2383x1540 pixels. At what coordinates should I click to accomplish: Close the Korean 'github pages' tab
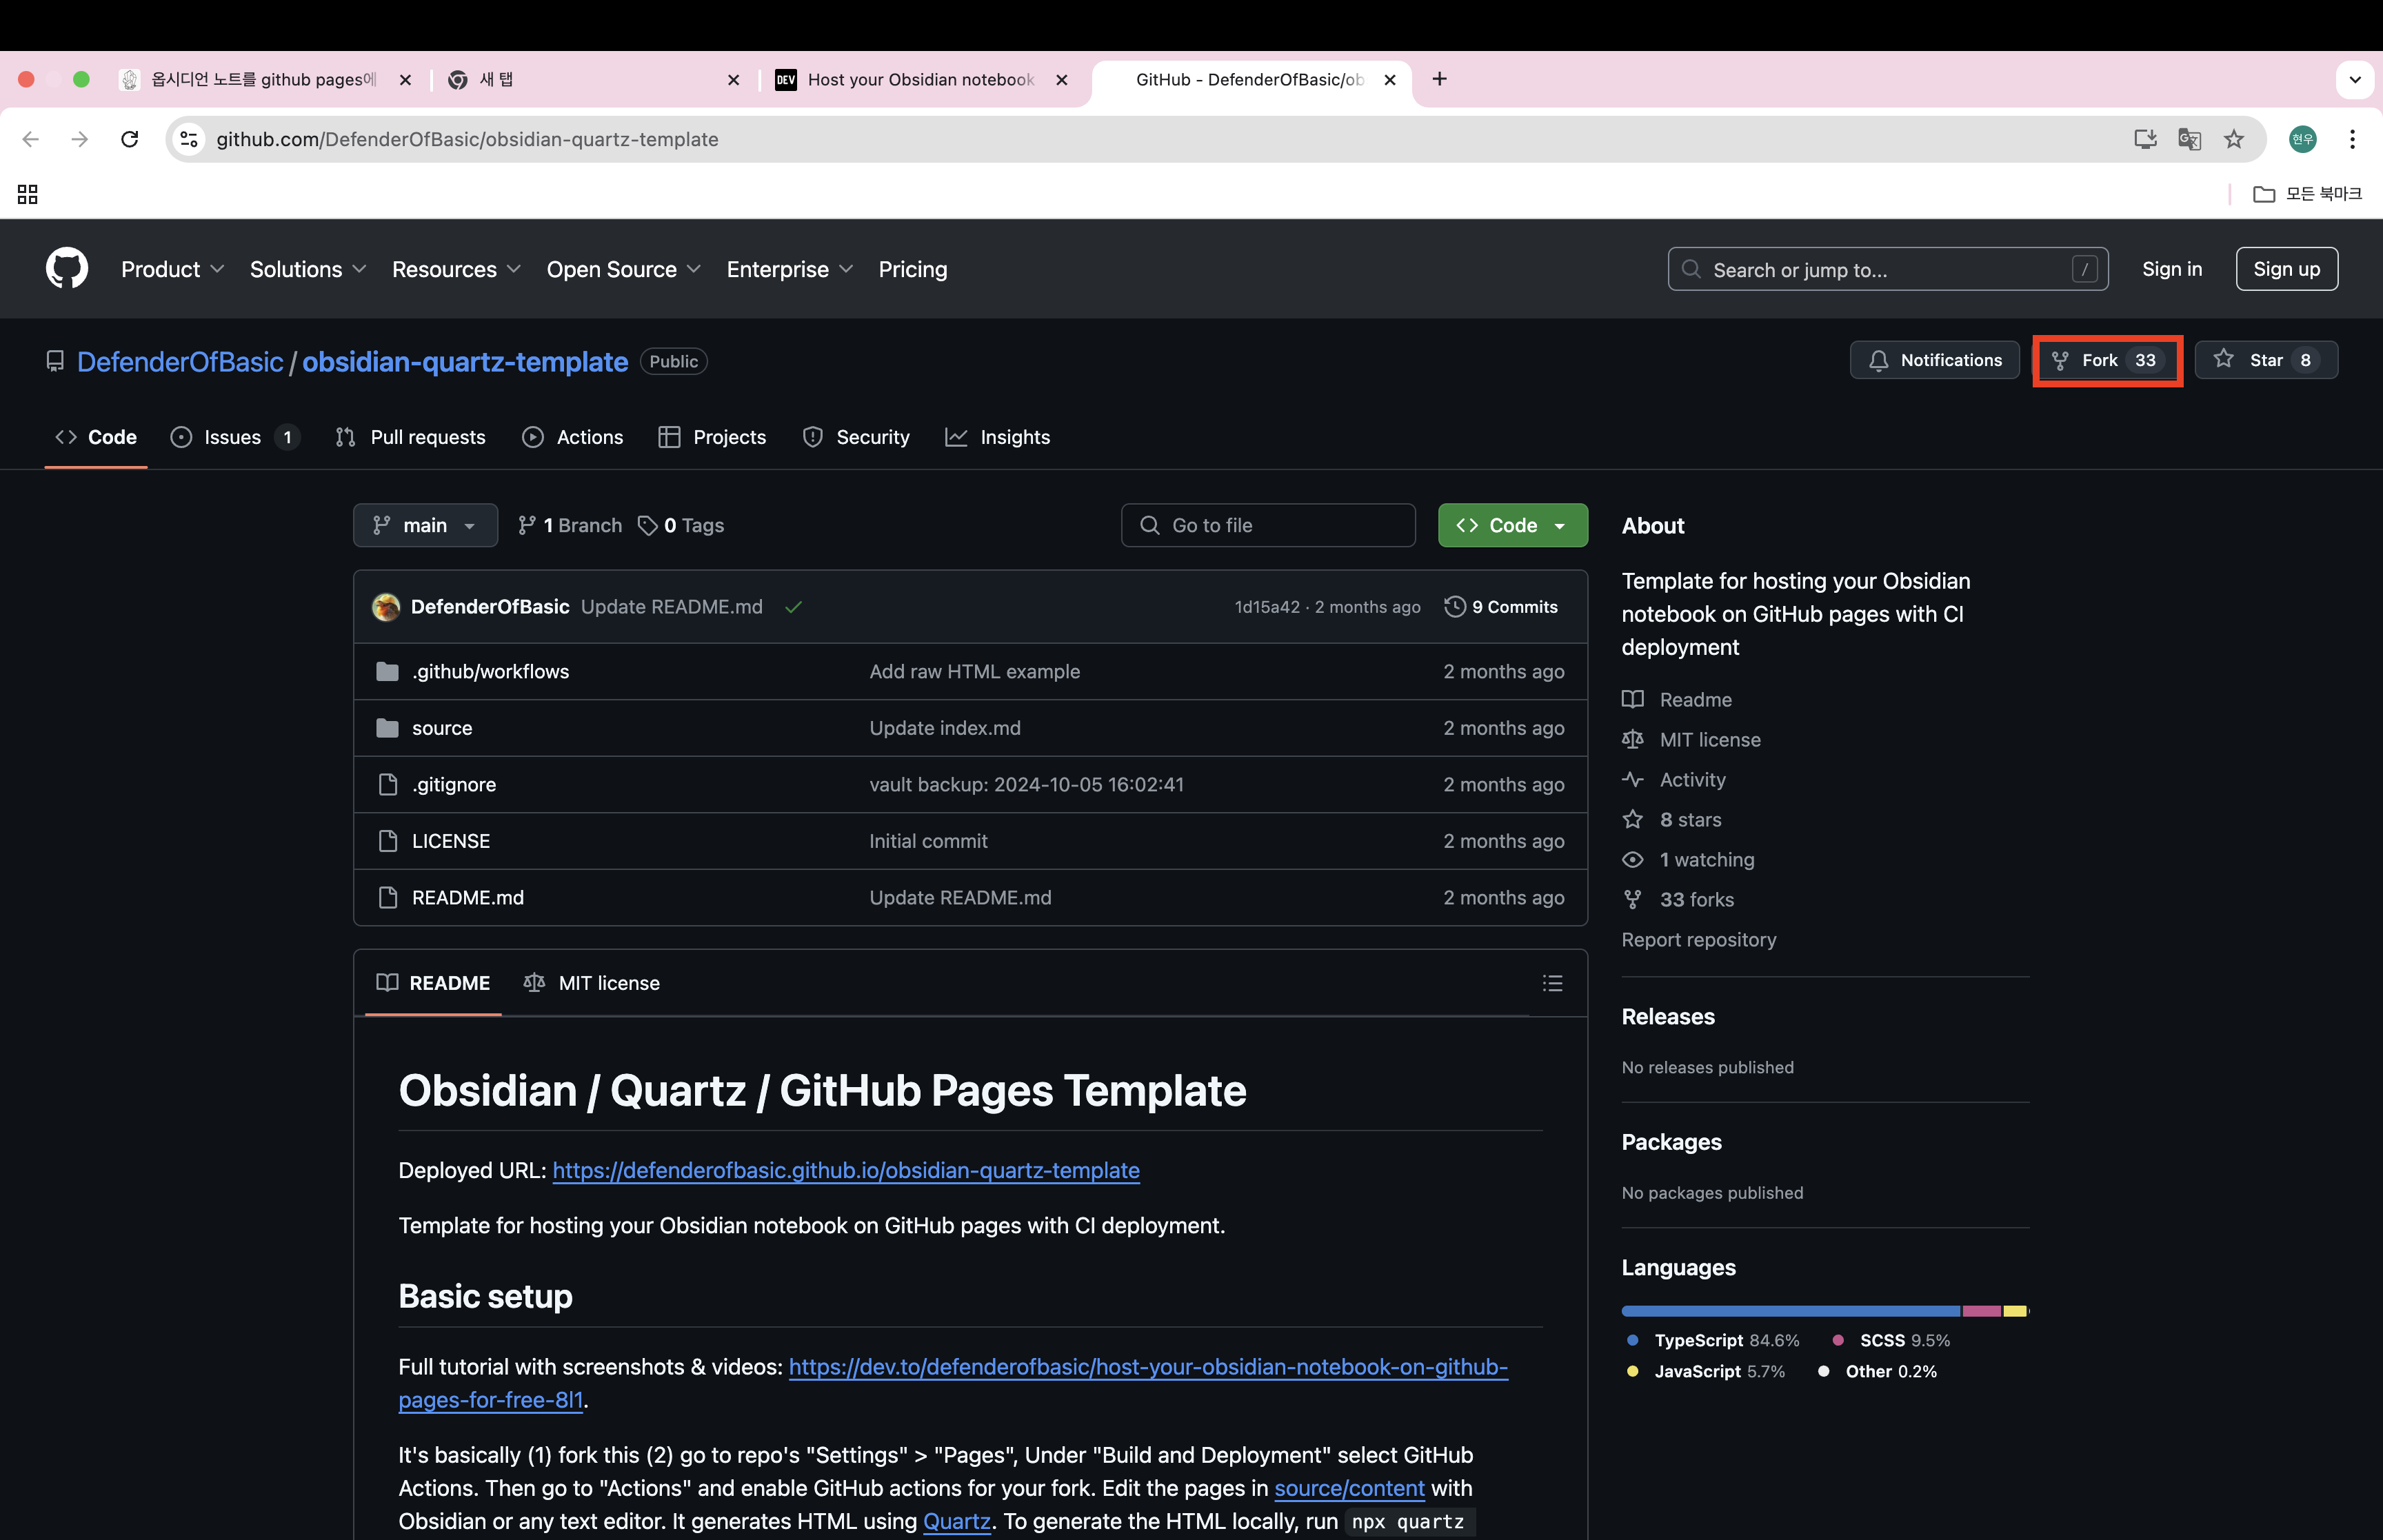pos(405,79)
